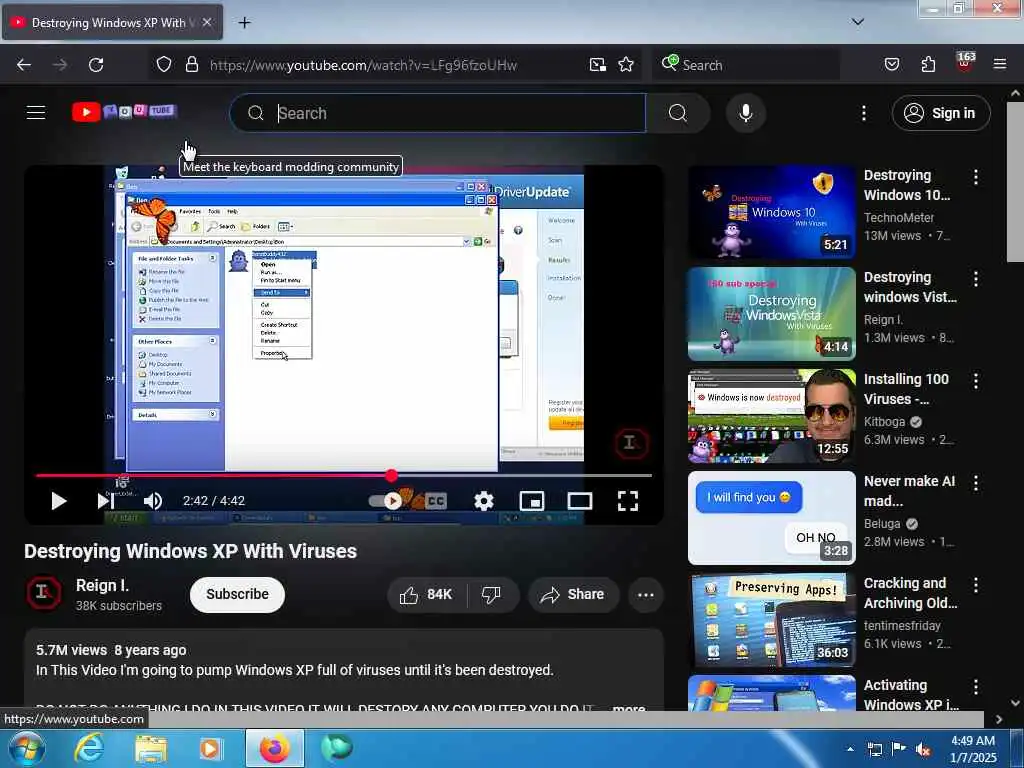Switch to theater mode
The image size is (1024, 768).
(x=579, y=501)
